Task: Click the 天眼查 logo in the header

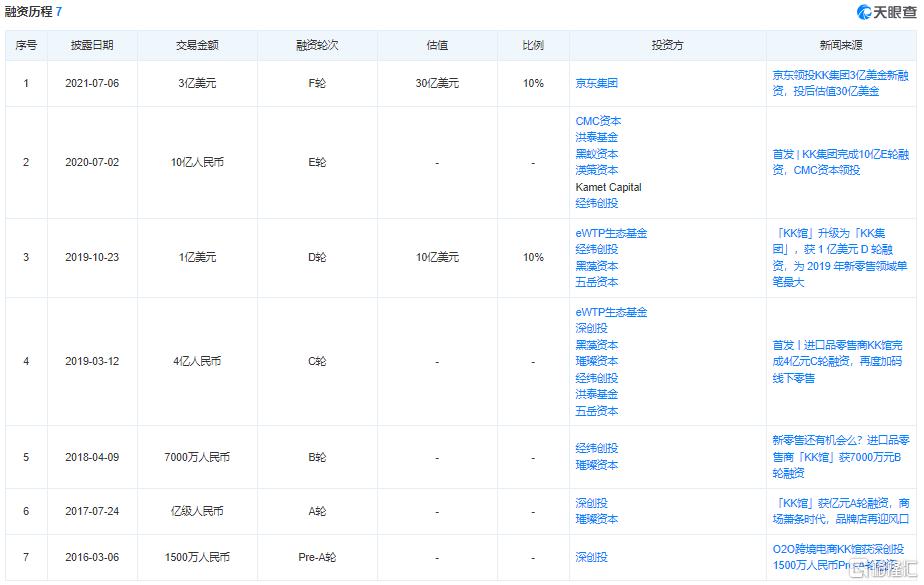Action: point(886,11)
